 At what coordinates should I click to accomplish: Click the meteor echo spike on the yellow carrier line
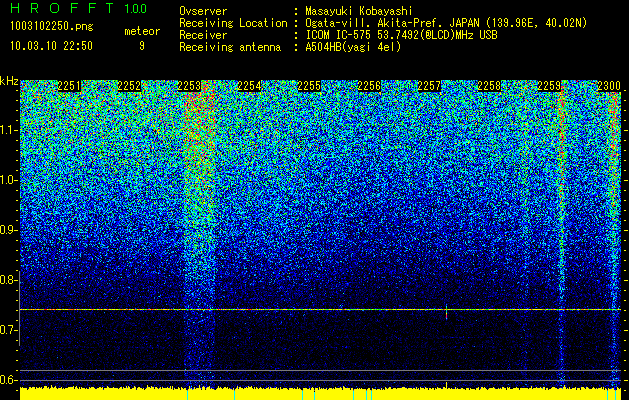click(446, 312)
